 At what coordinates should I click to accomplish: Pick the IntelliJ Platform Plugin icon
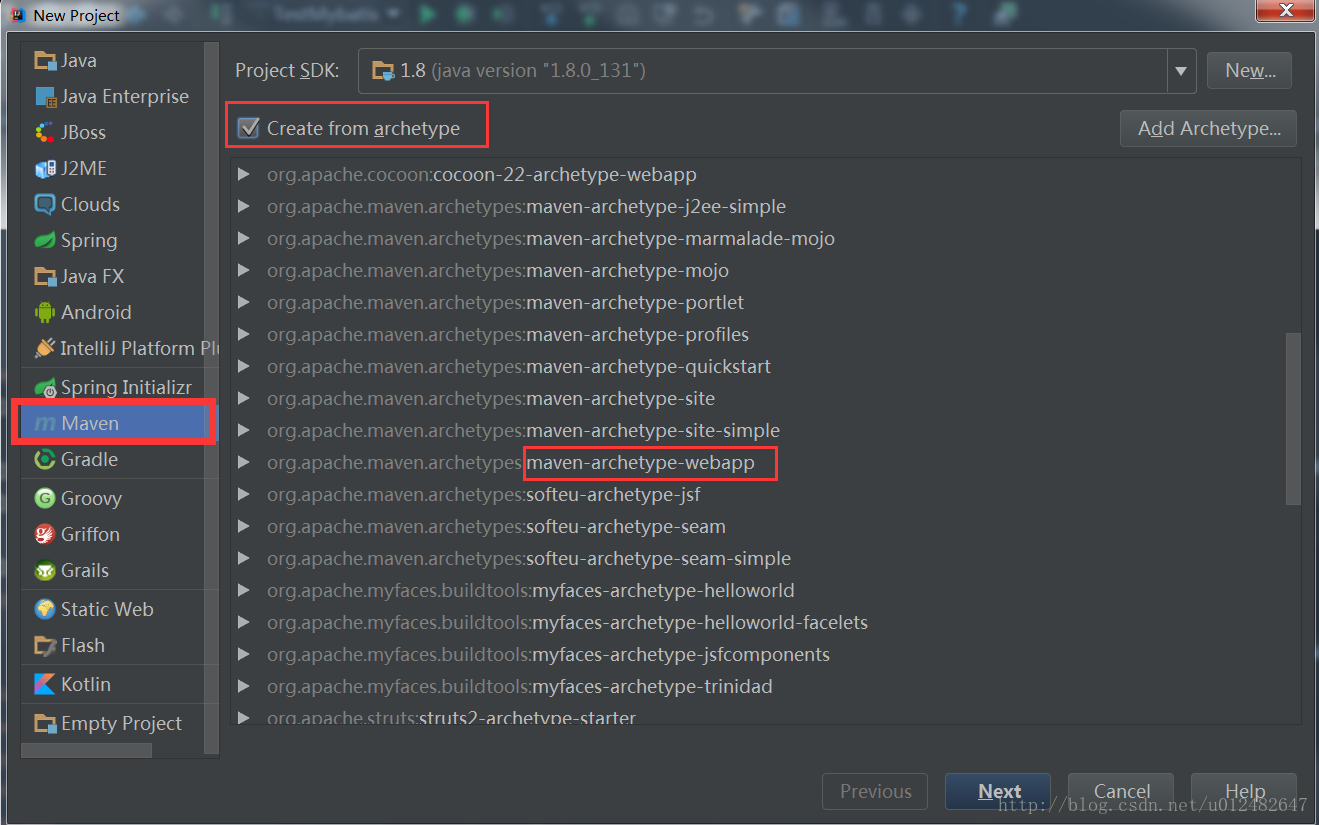45,348
